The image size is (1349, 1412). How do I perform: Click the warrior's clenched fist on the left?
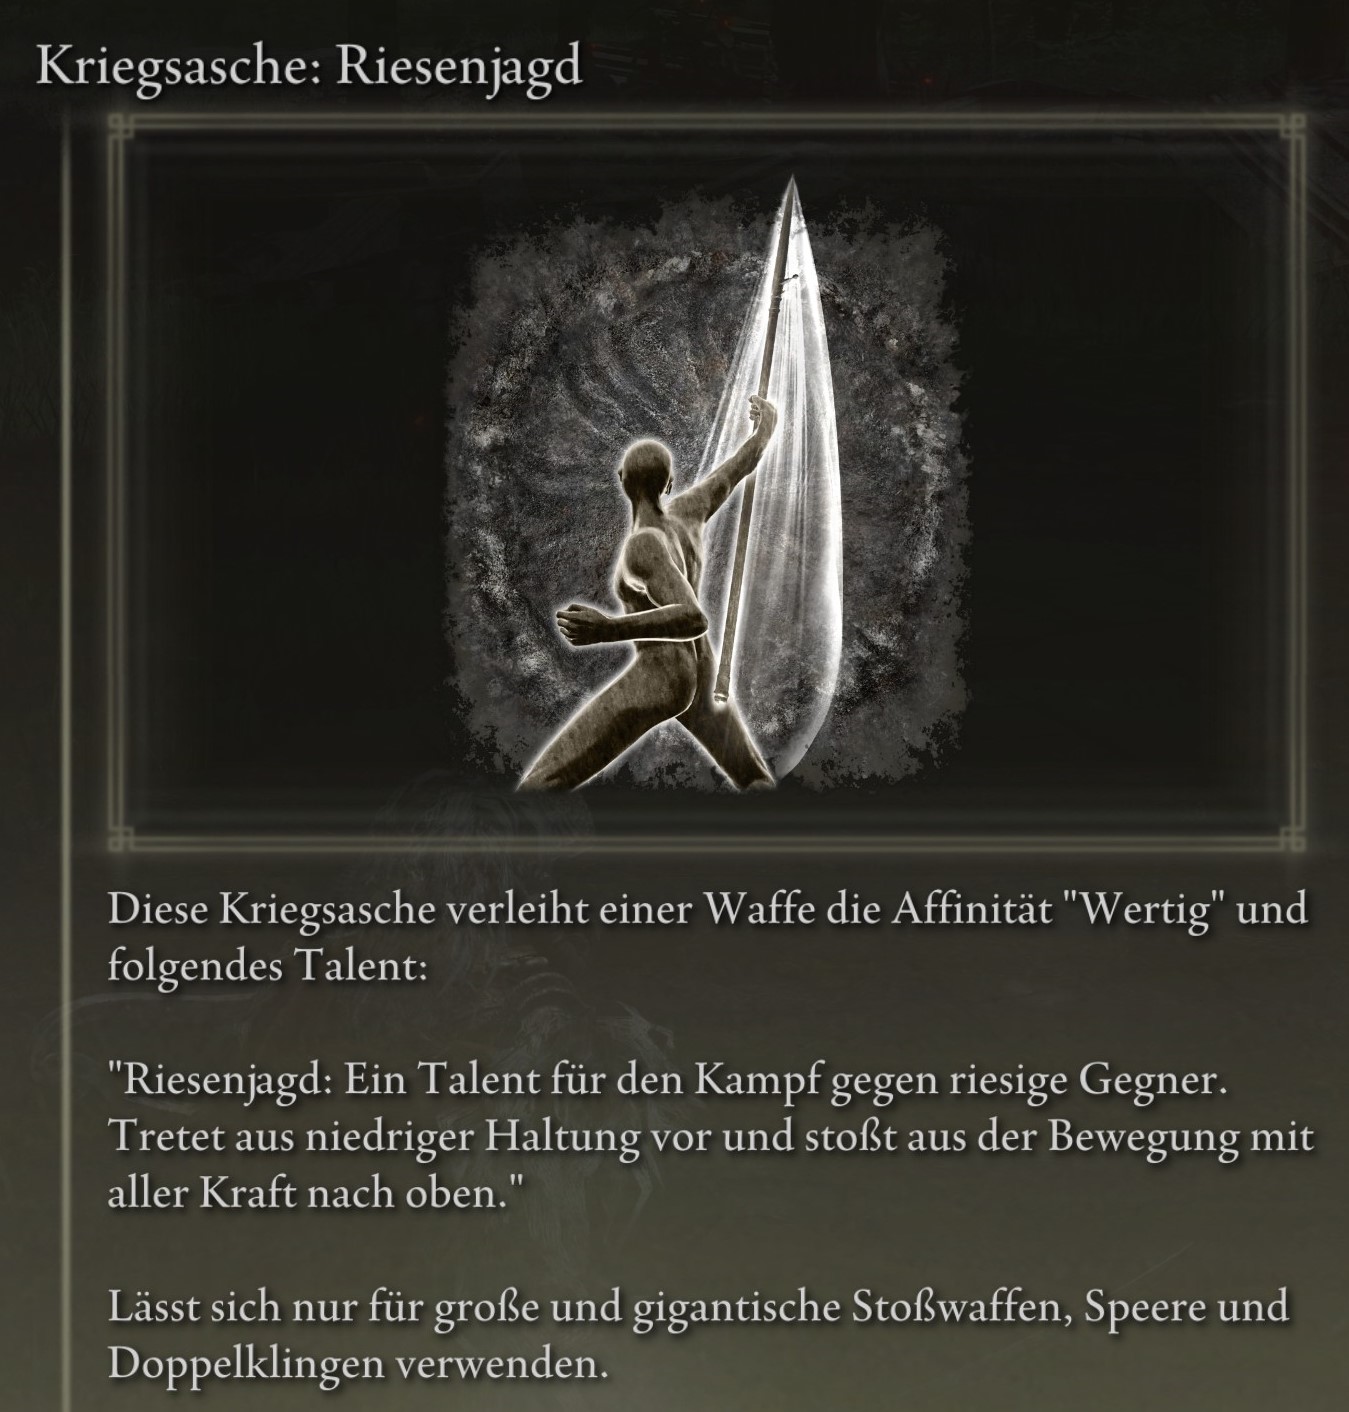tap(577, 621)
